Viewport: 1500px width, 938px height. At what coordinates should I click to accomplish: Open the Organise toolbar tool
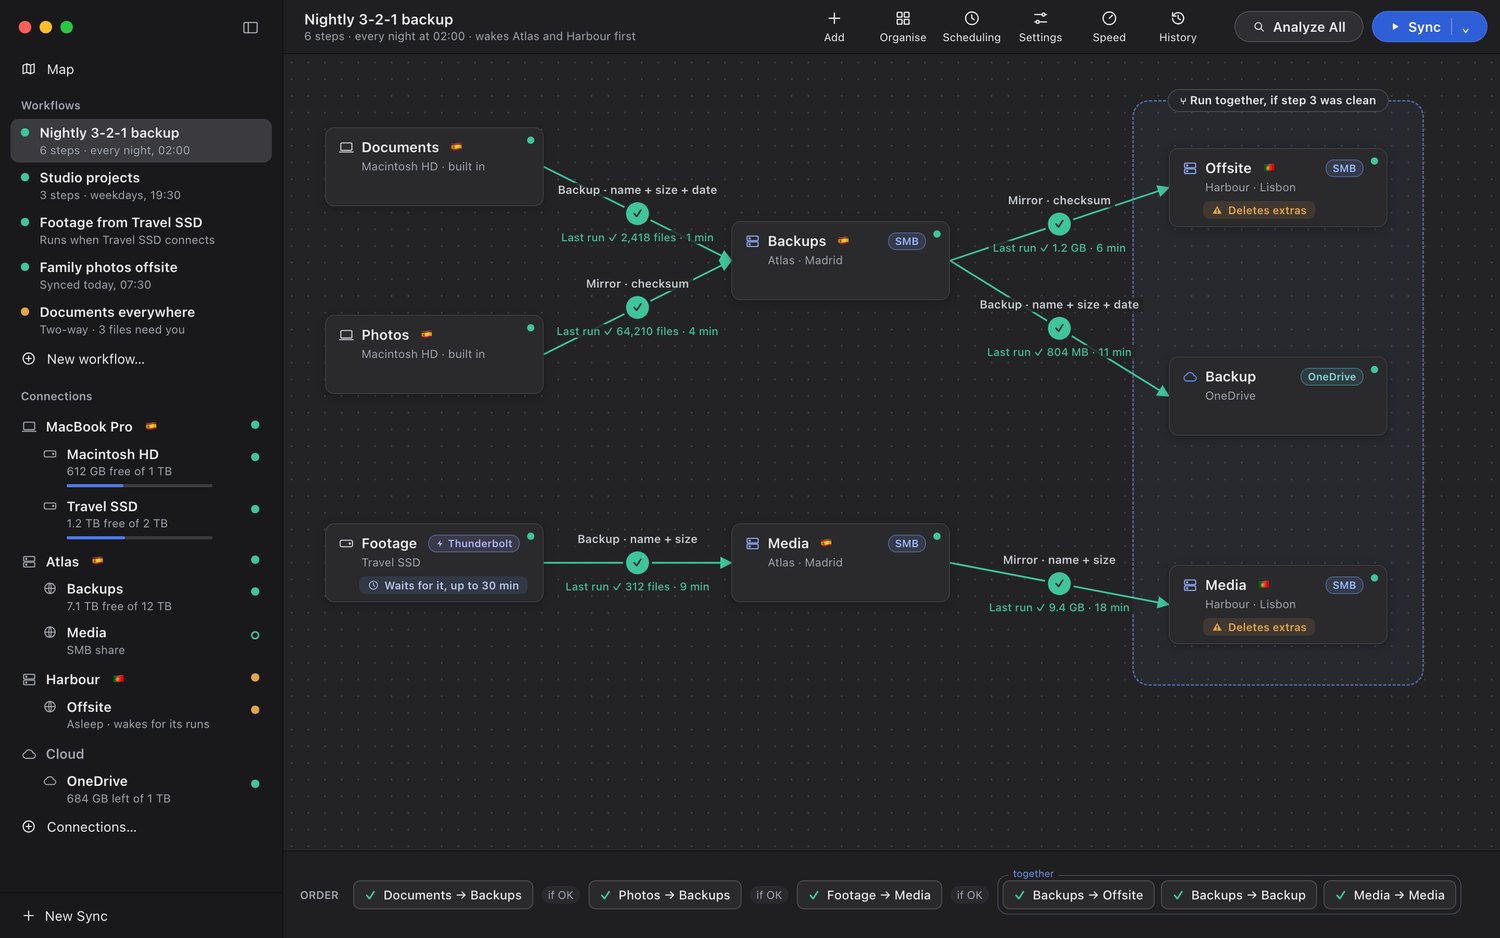click(x=902, y=27)
